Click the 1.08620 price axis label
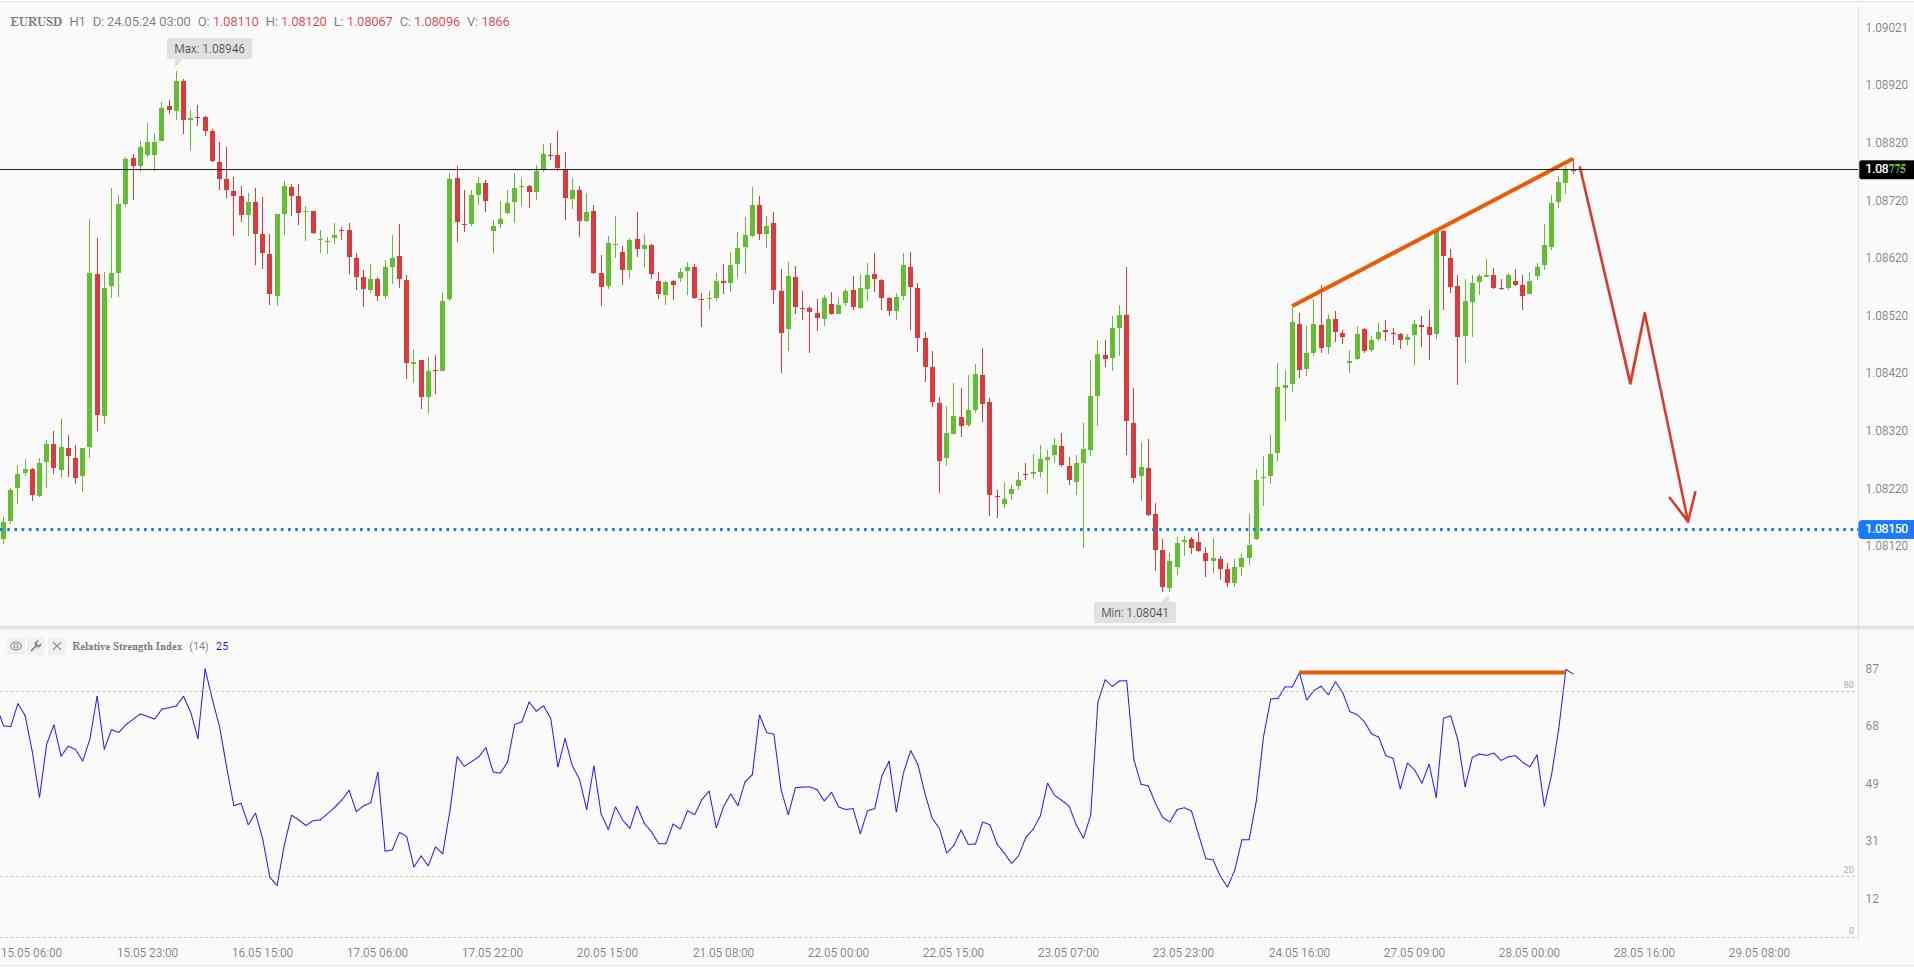This screenshot has height=967, width=1914. tap(1886, 258)
